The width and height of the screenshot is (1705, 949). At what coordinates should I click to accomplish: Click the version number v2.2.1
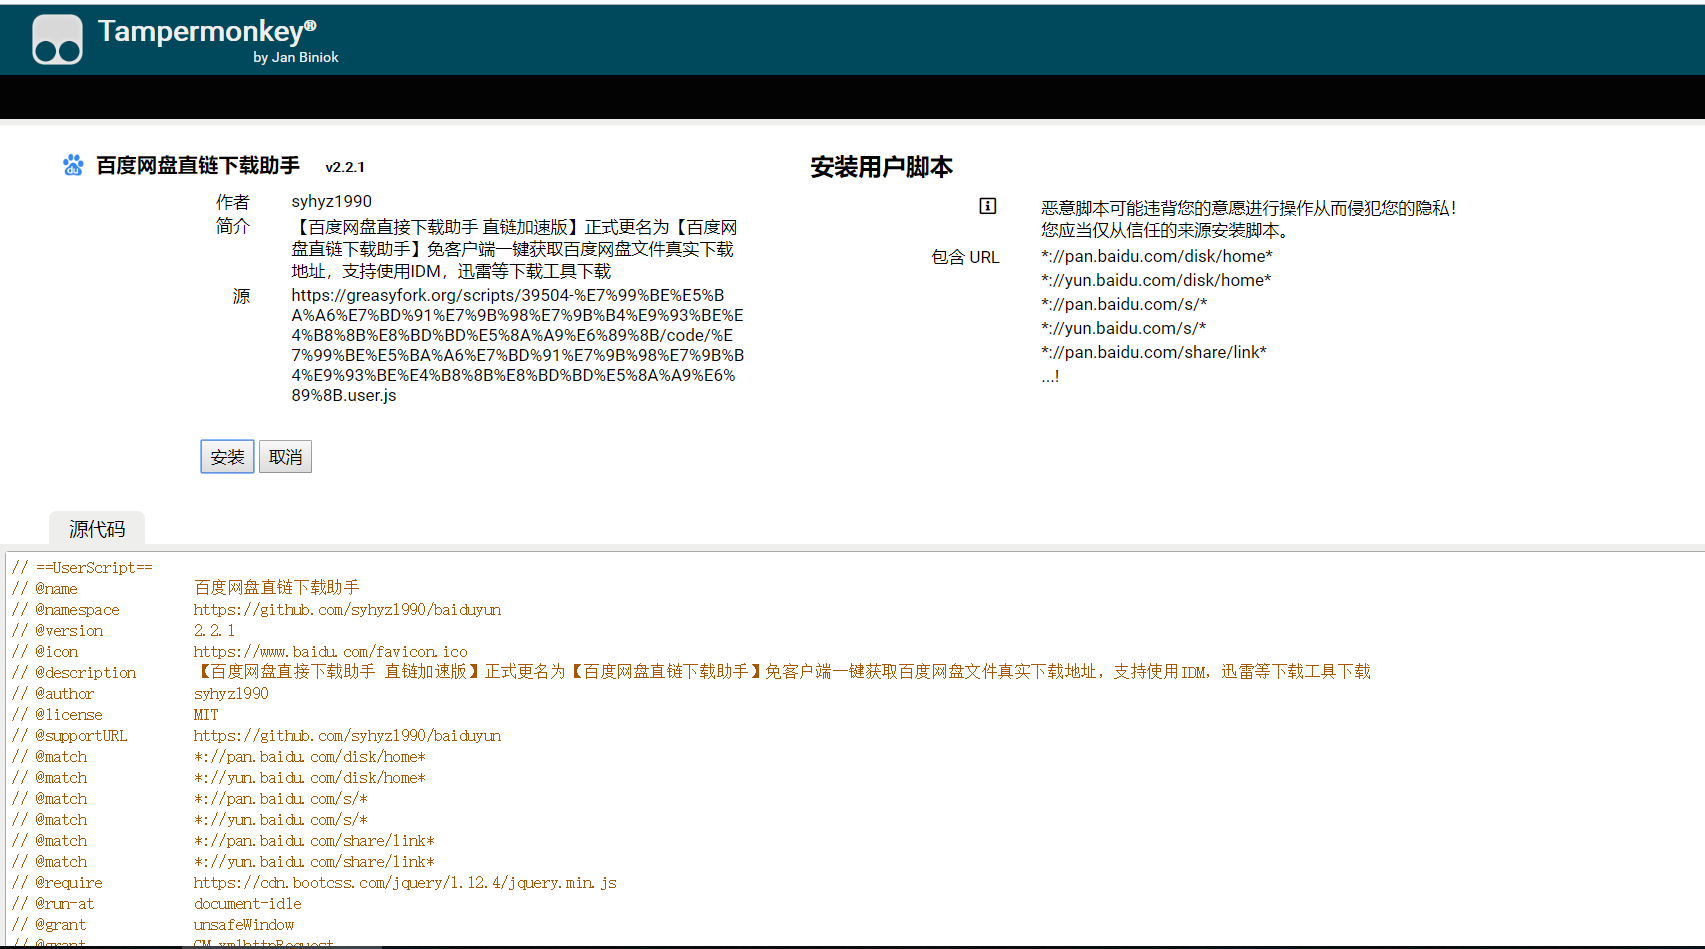(x=346, y=166)
